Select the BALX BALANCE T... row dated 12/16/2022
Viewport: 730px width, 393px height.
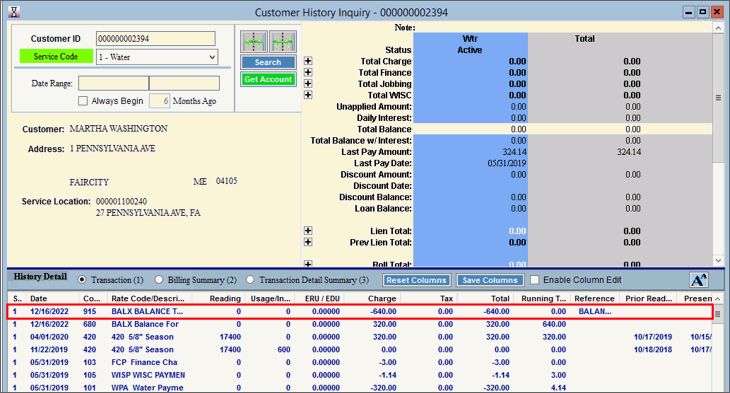click(x=359, y=312)
